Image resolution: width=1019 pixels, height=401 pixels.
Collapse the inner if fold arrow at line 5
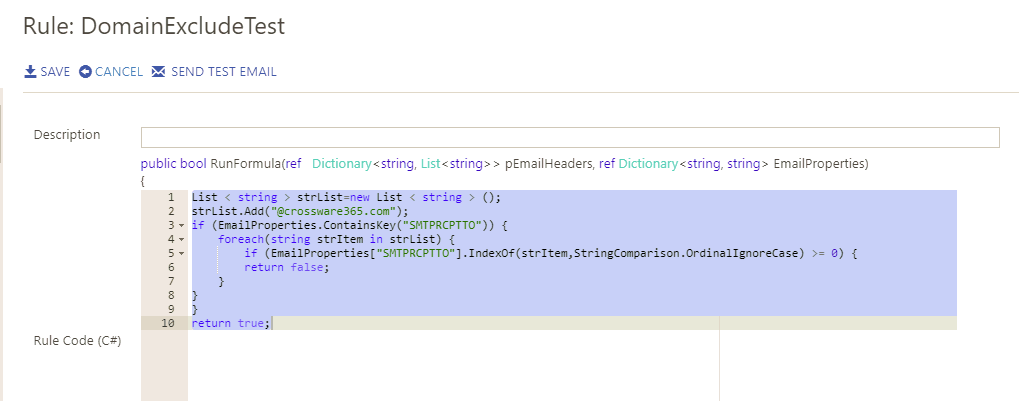tap(181, 253)
